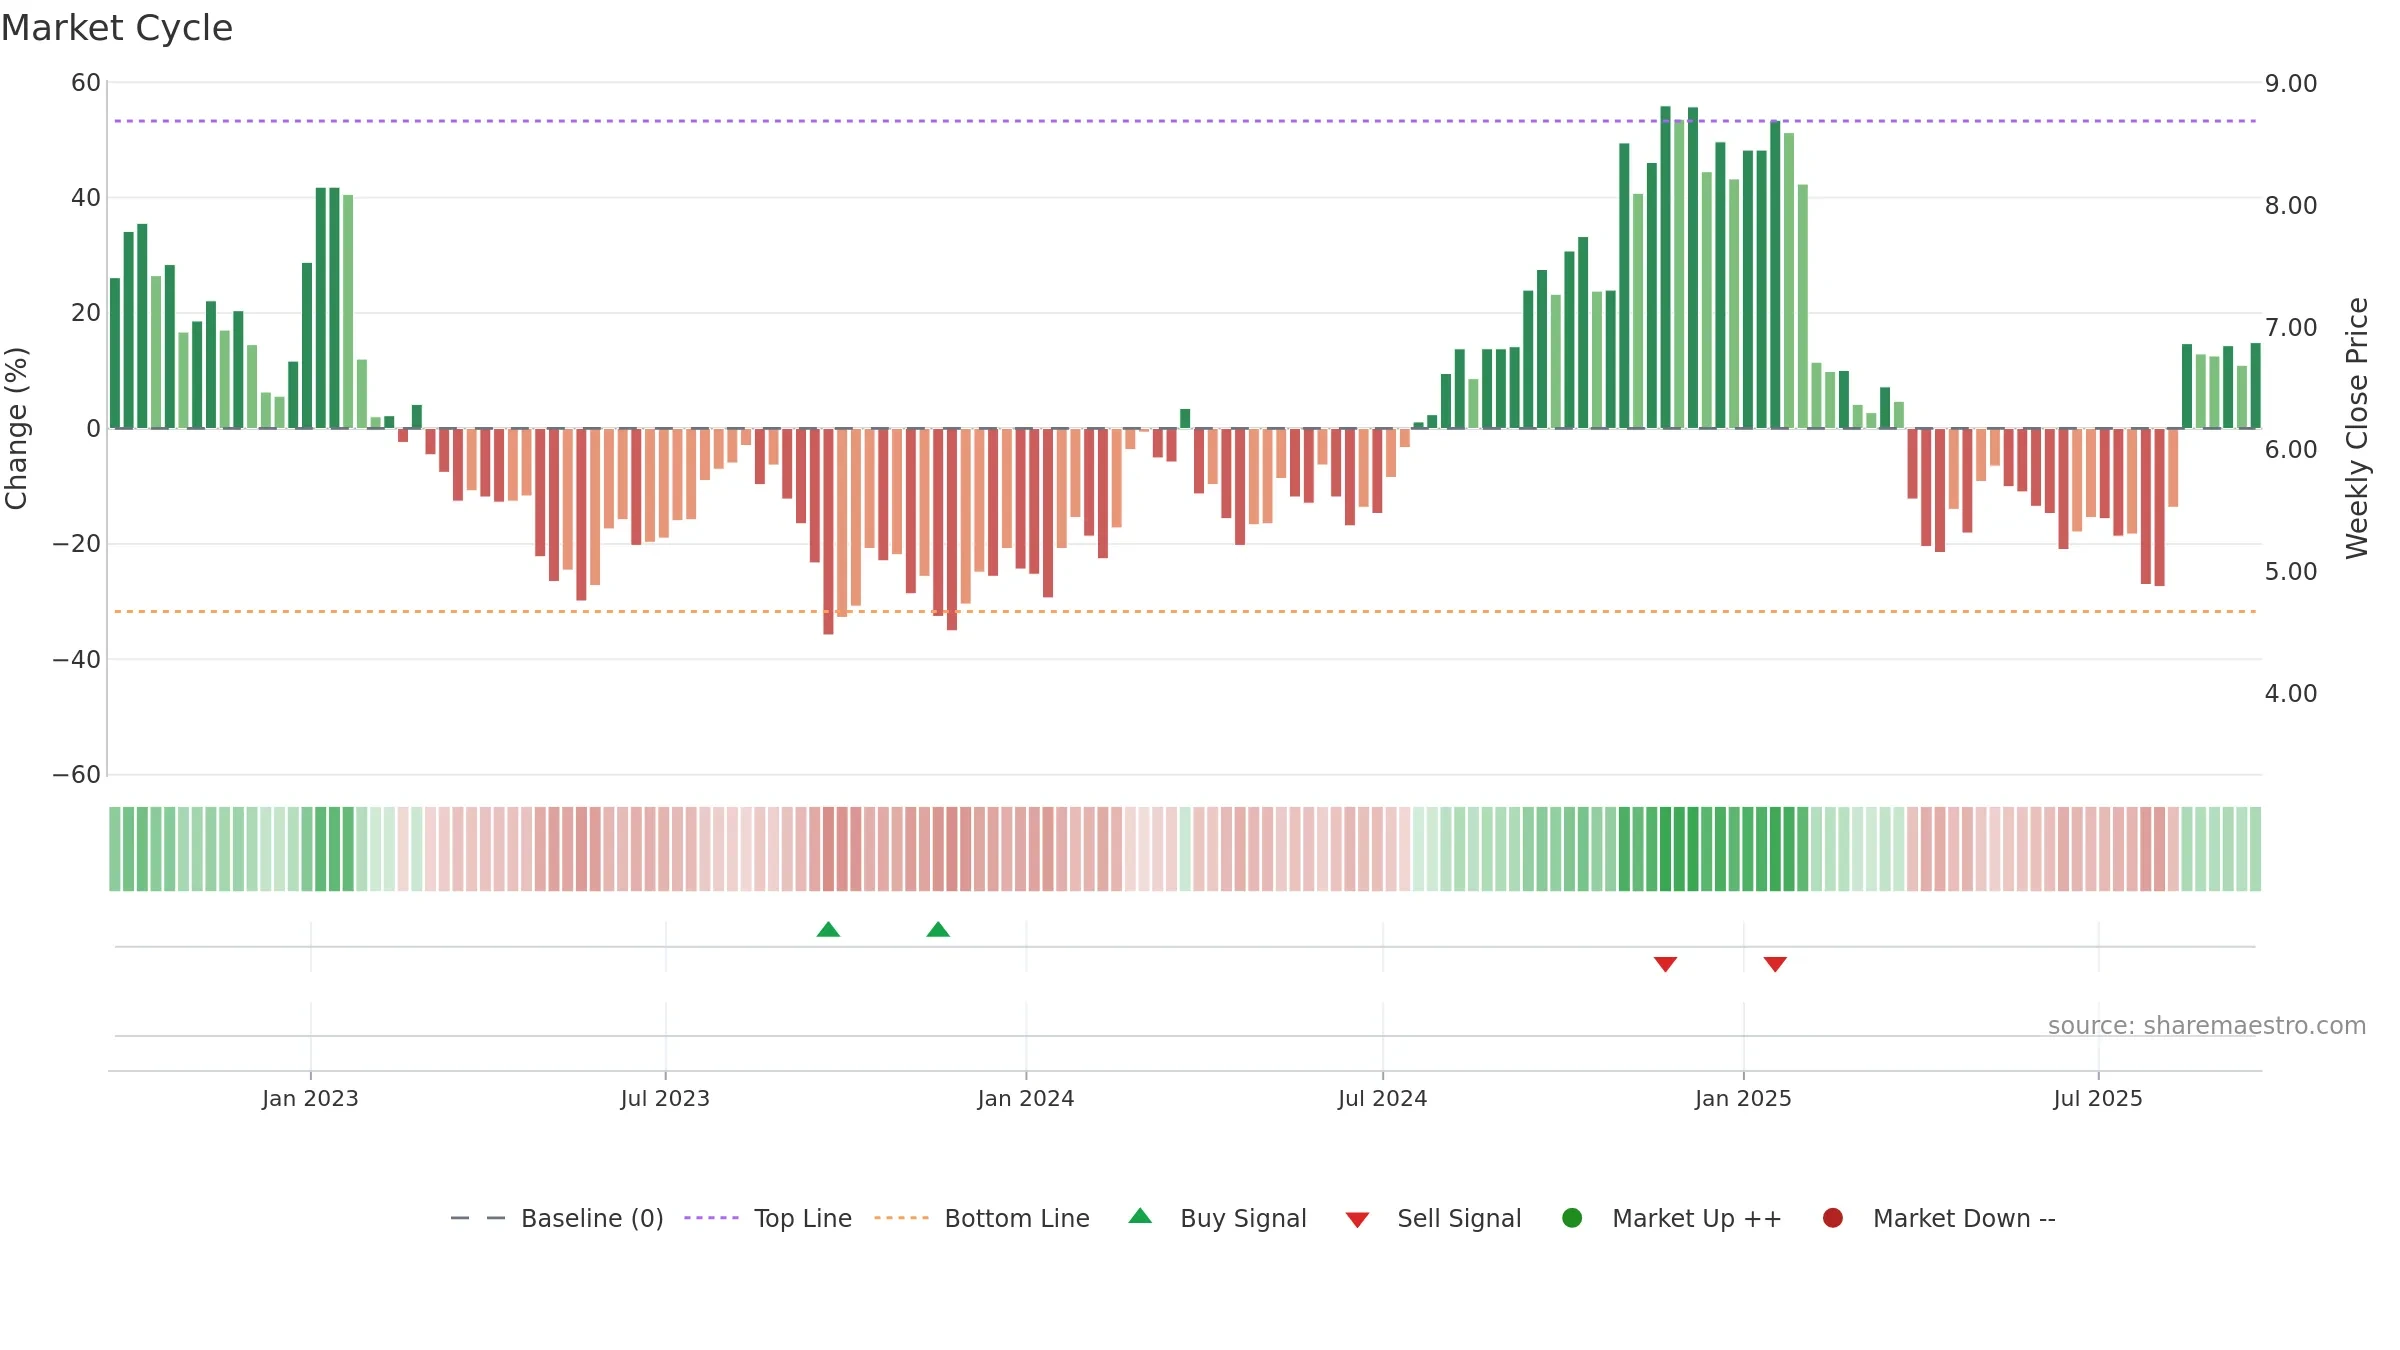The height and width of the screenshot is (1350, 2400).
Task: Toggle the Baseline (0) legend item
Action: pos(557,1218)
